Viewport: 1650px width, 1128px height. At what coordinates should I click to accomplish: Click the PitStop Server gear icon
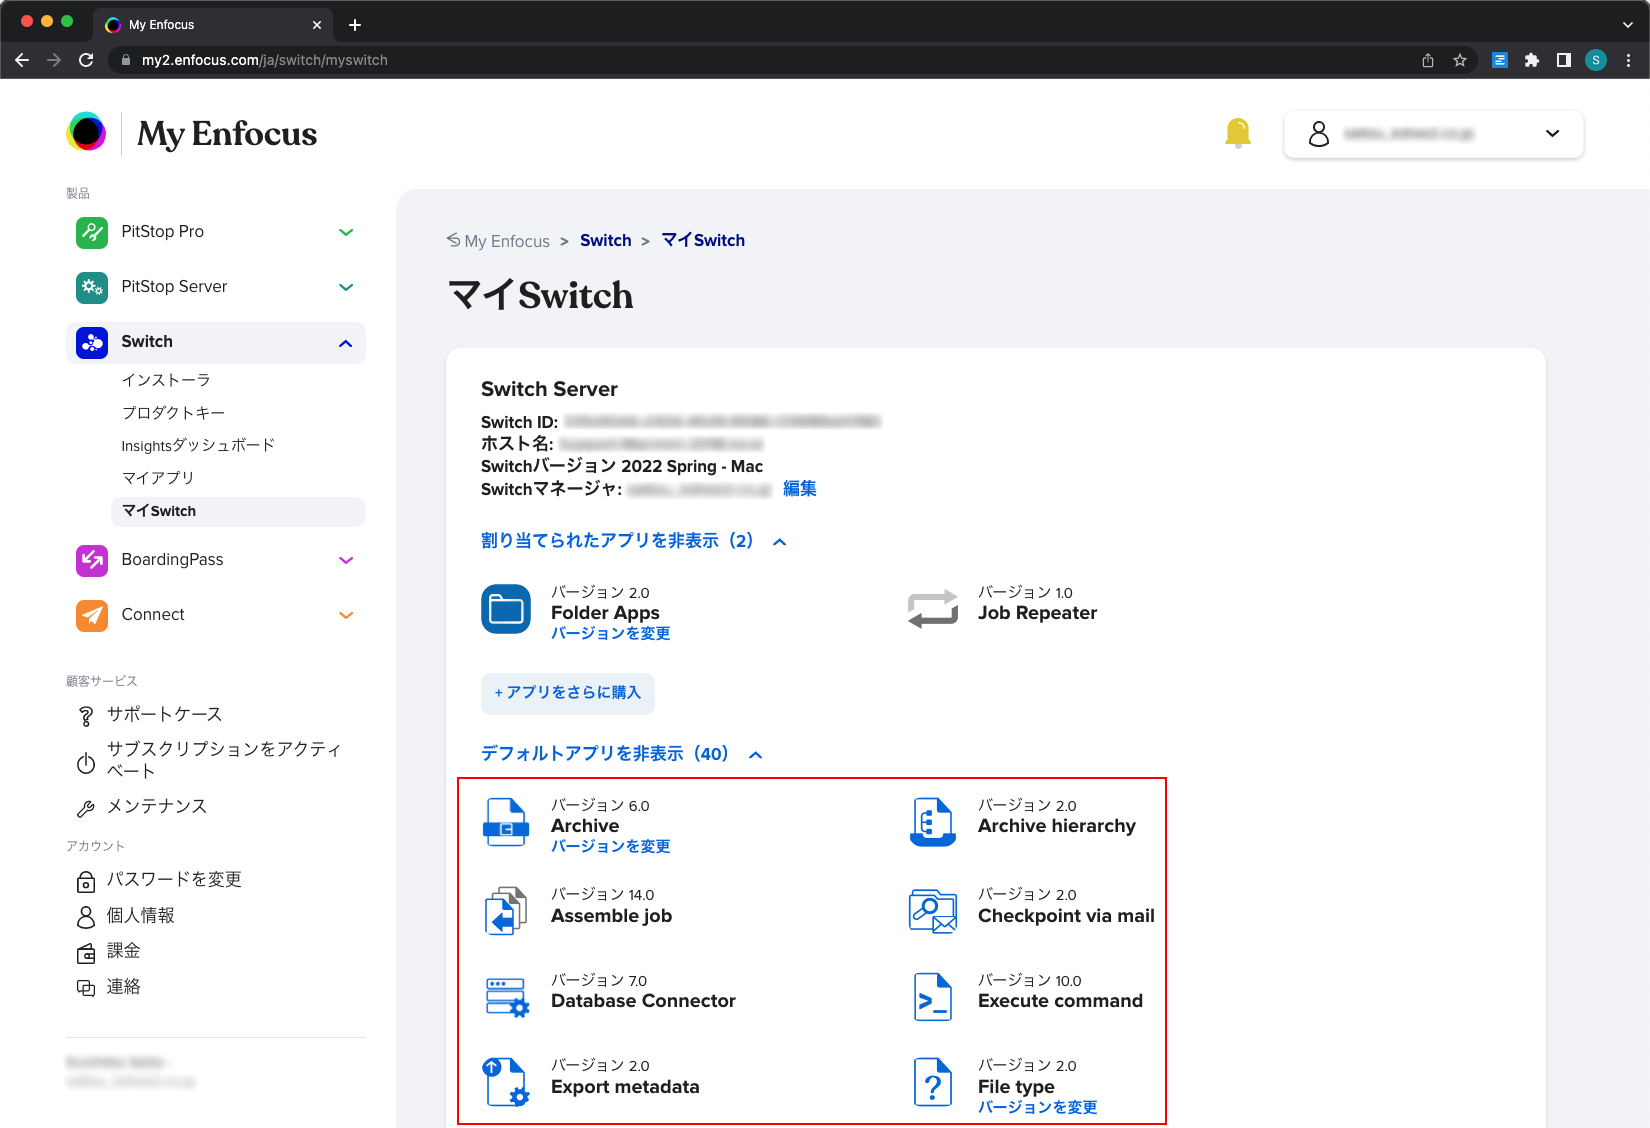92,287
